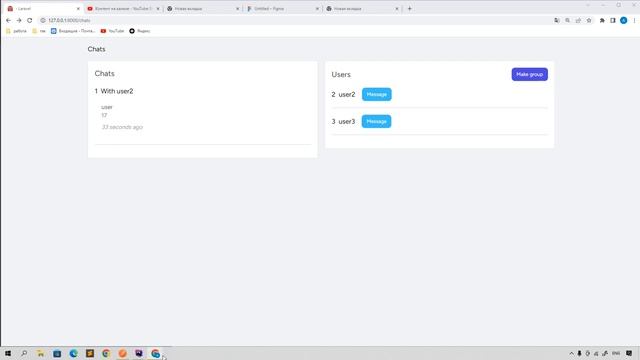Image resolution: width=640 pixels, height=360 pixels.
Task: Open the bookmark with the black circle icon
Action: click(x=140, y=31)
